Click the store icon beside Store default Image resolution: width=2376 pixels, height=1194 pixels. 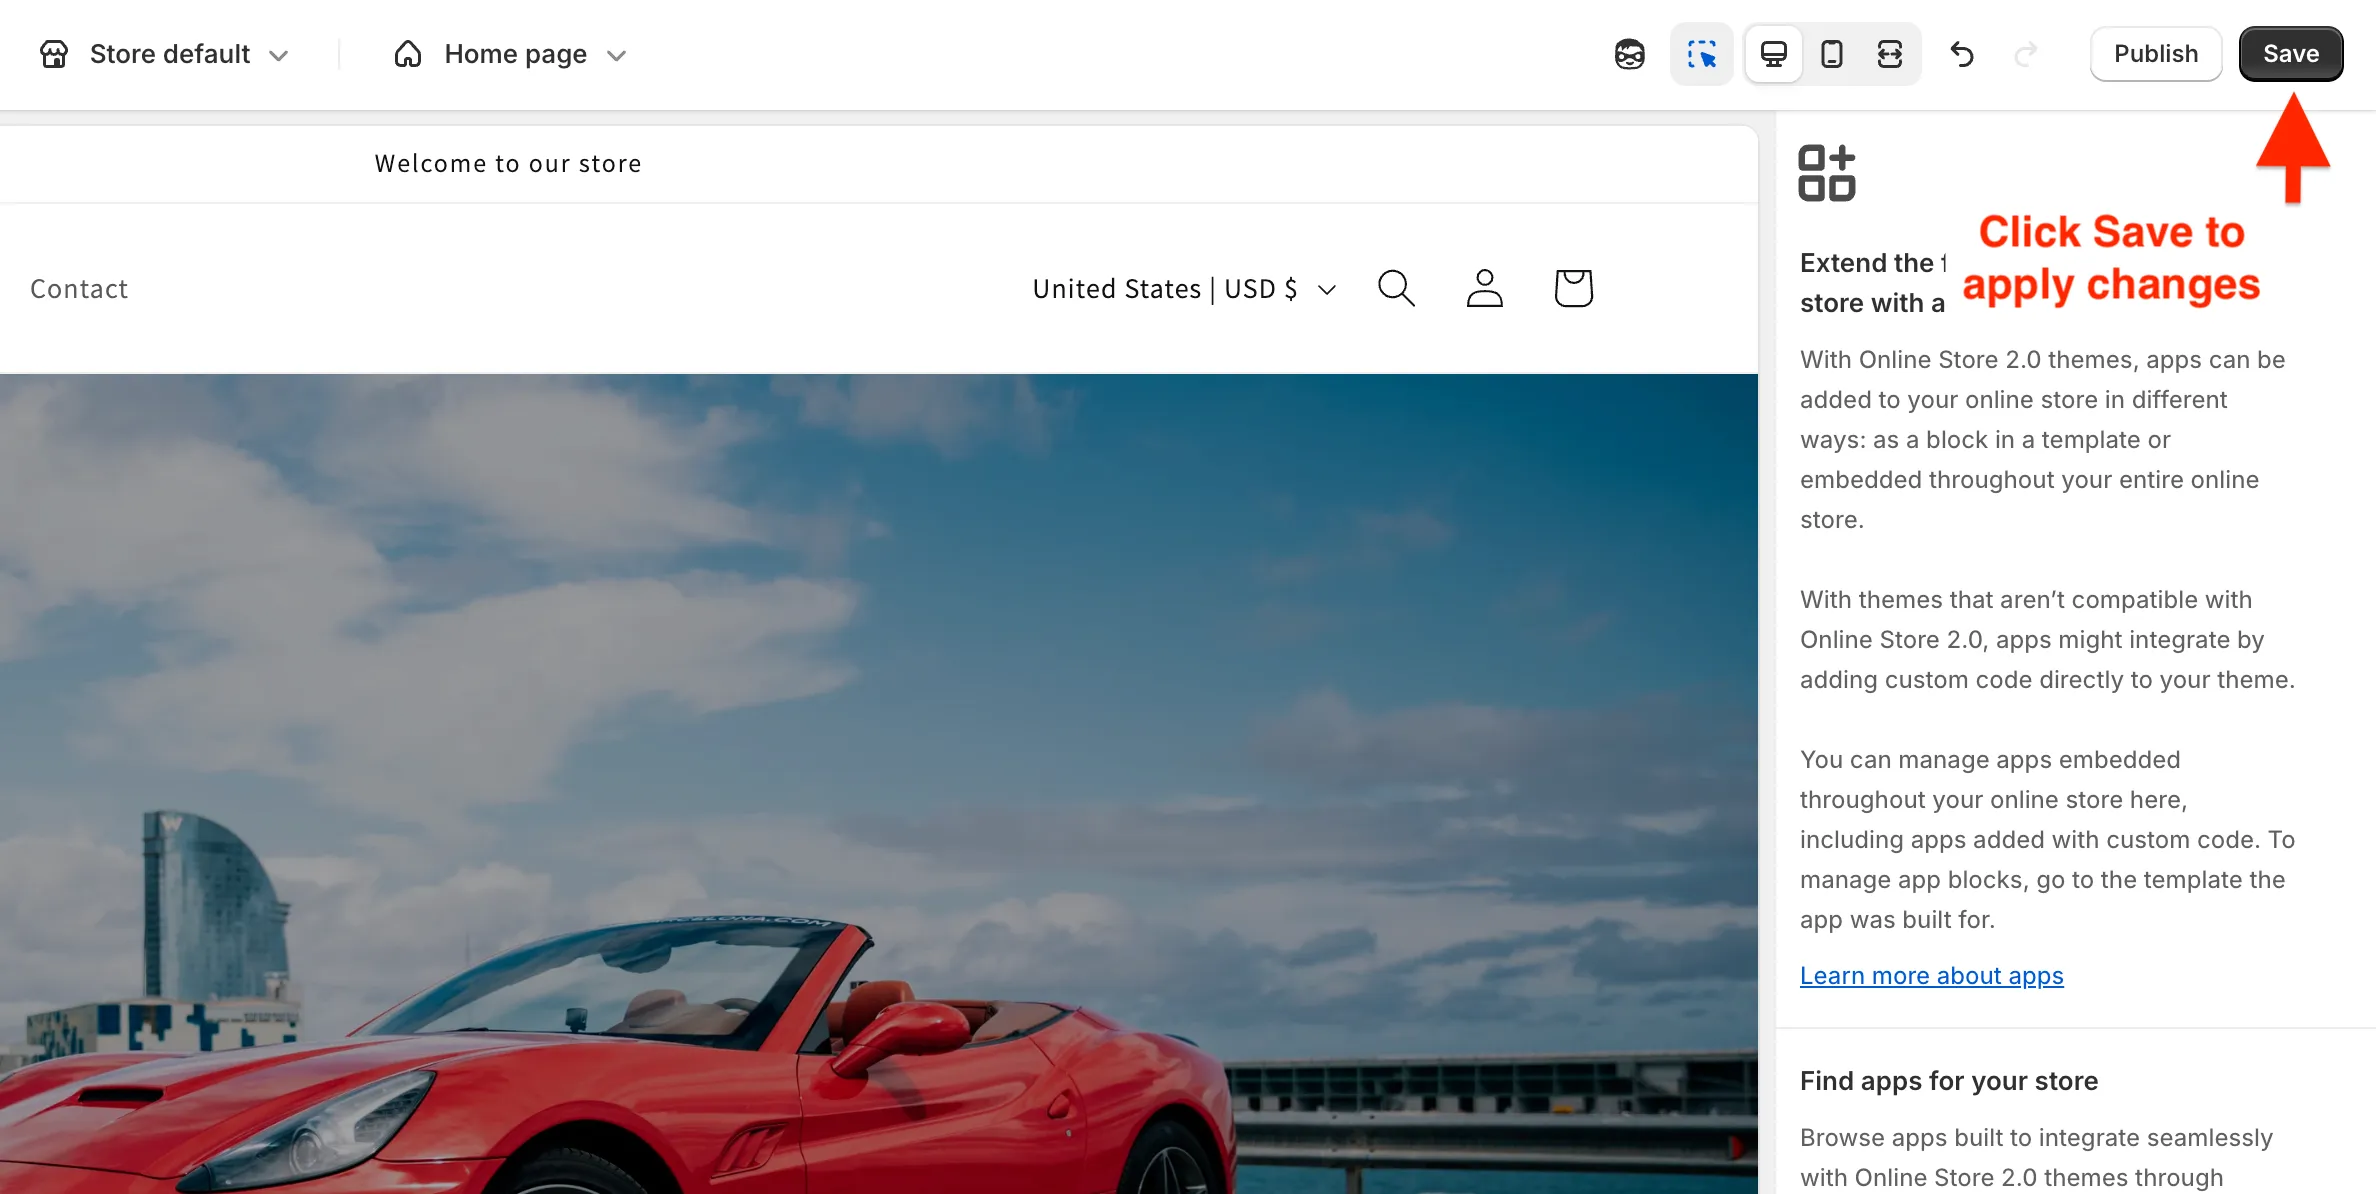coord(54,54)
